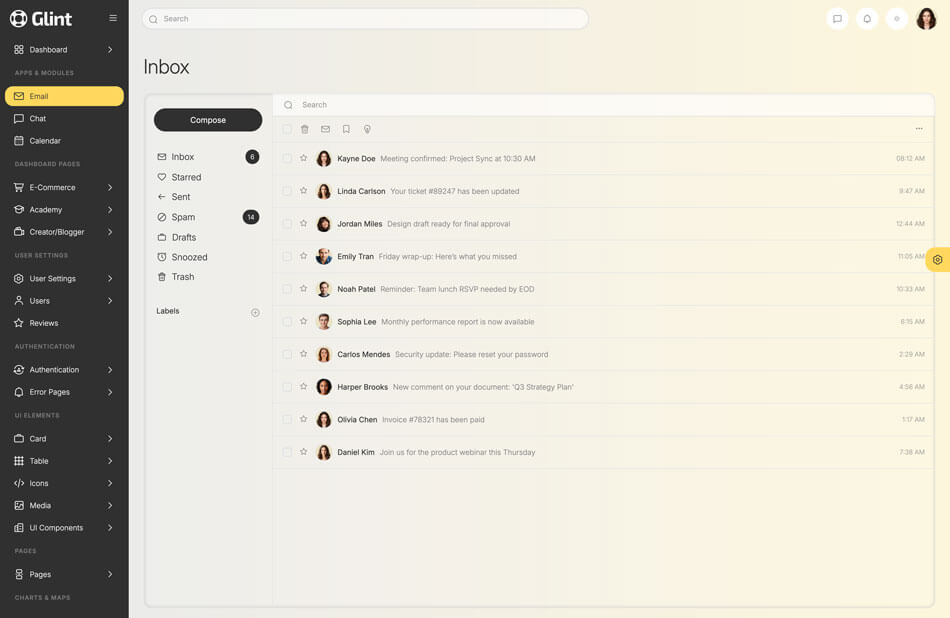Open the notifications bell in the header
Viewport: 950px width, 618px height.
tap(867, 19)
